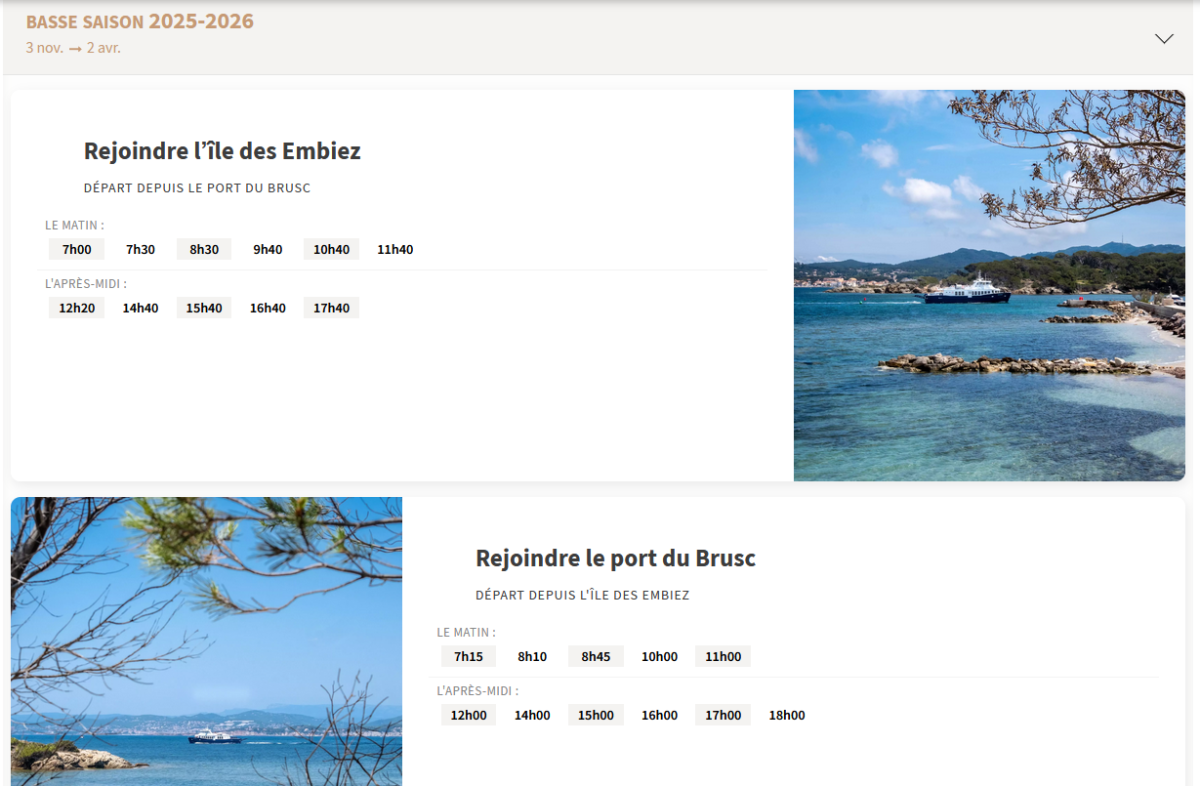This screenshot has height=786, width=1200.
Task: Choose the 11h40 departure time
Action: coord(395,249)
